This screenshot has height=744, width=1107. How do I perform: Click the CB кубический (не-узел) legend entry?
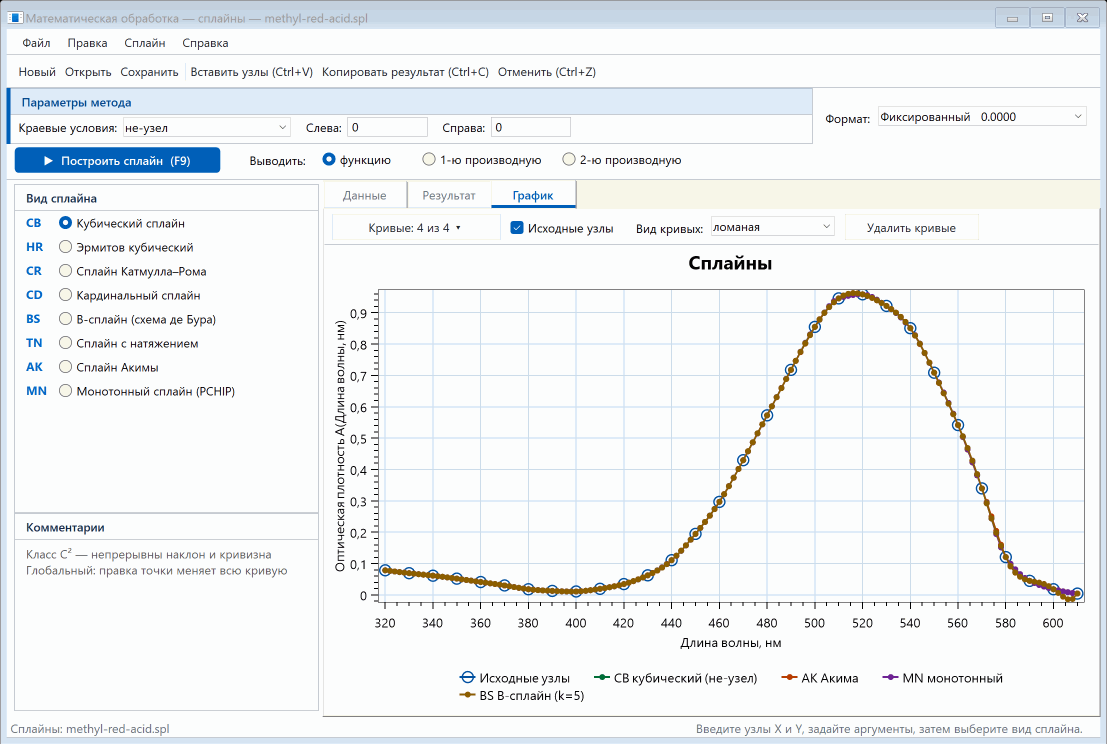676,678
